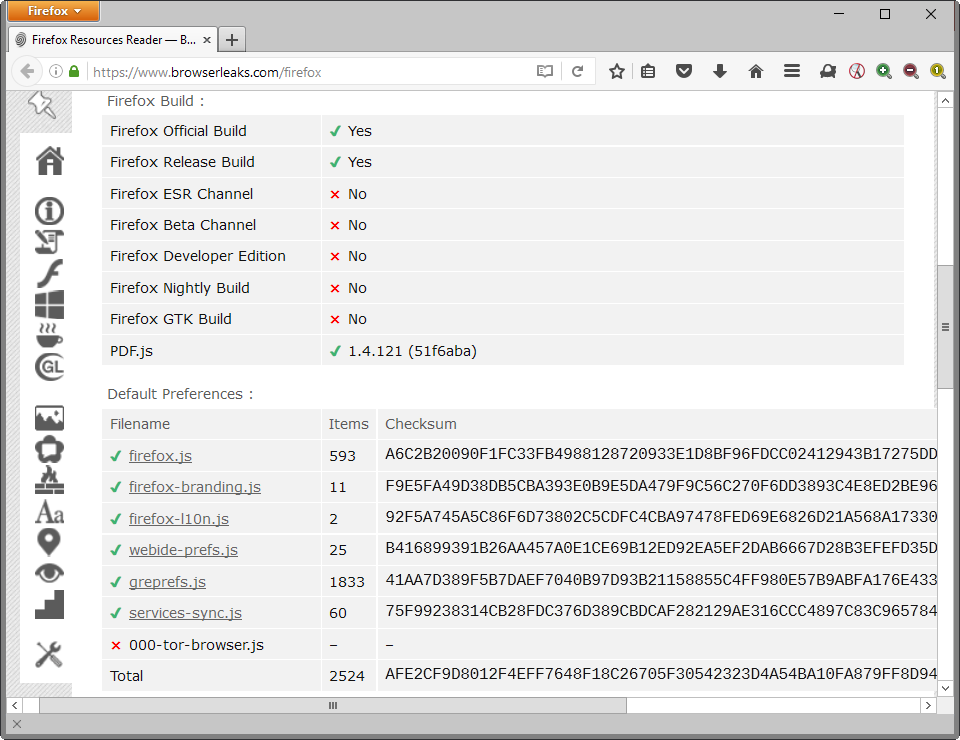
Task: Open the firefox-branding.js link
Action: tap(195, 487)
